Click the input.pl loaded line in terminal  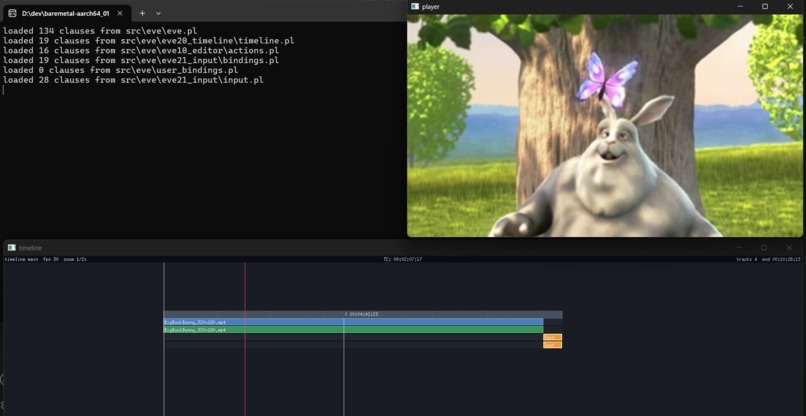[134, 80]
